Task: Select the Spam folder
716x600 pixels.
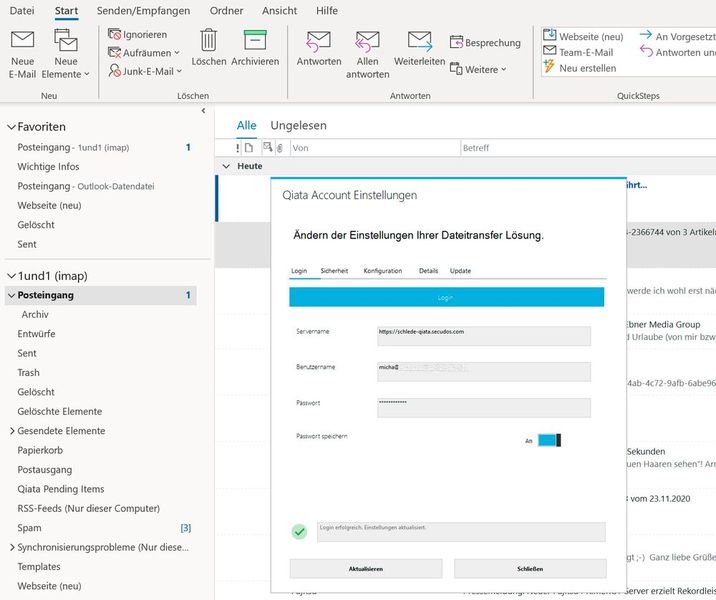Action: [x=30, y=527]
